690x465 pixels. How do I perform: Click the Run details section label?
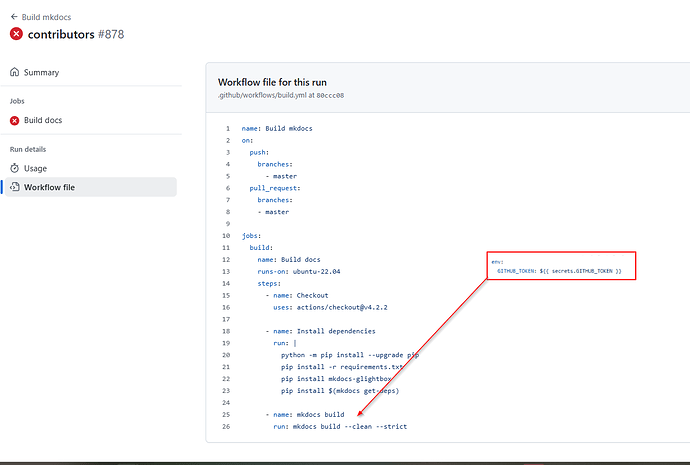28,149
